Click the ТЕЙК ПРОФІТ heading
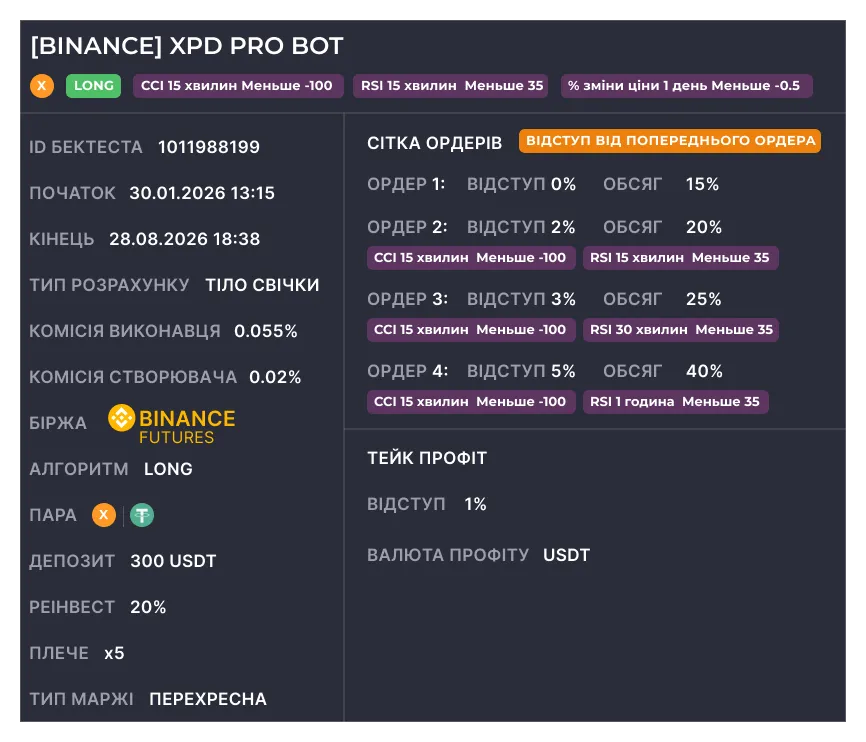 click(x=427, y=458)
